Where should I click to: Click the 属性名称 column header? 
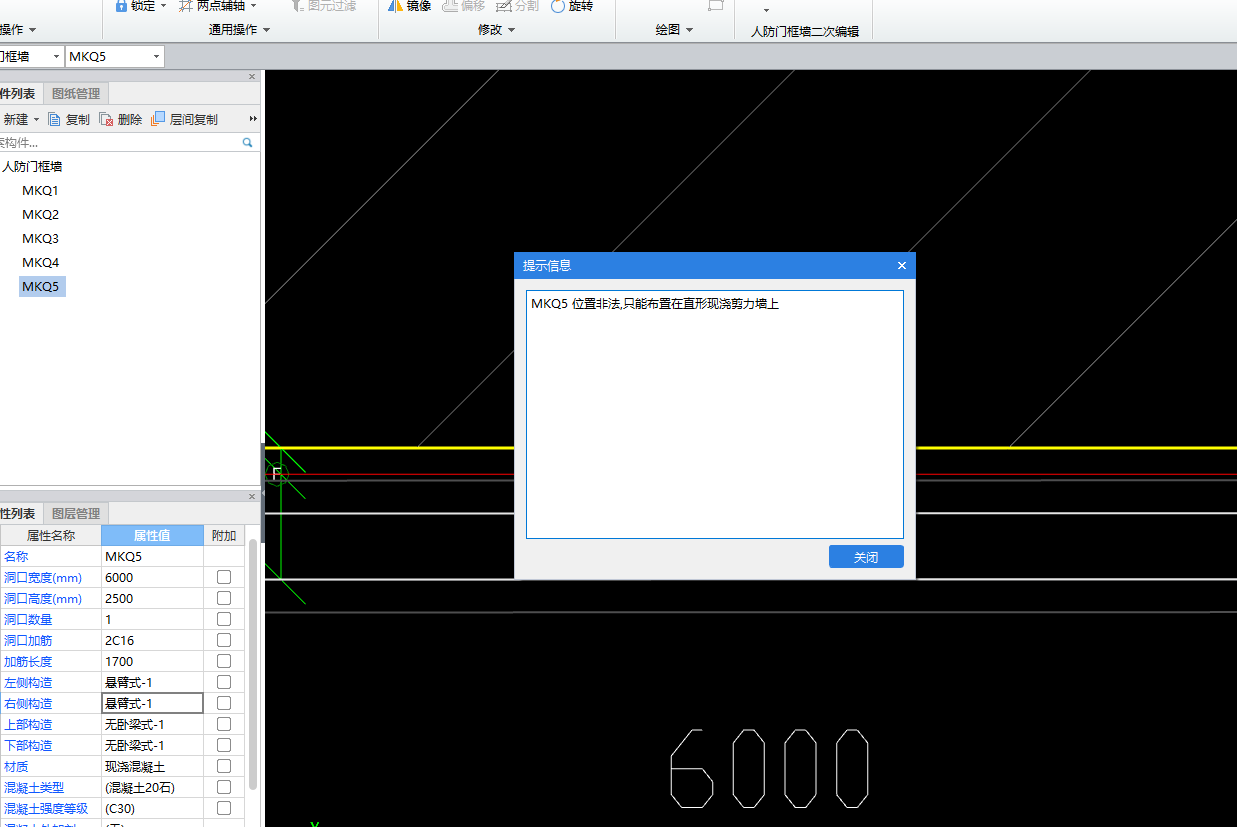pyautogui.click(x=51, y=535)
